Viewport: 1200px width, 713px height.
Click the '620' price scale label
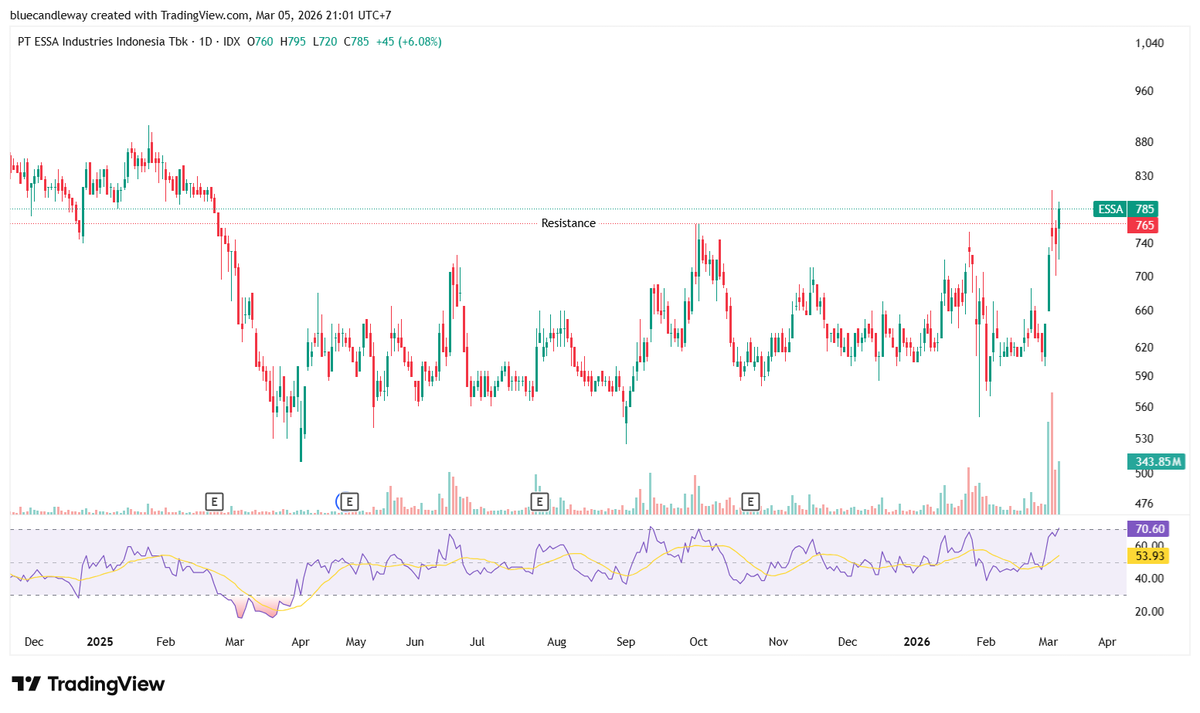[x=1145, y=347]
